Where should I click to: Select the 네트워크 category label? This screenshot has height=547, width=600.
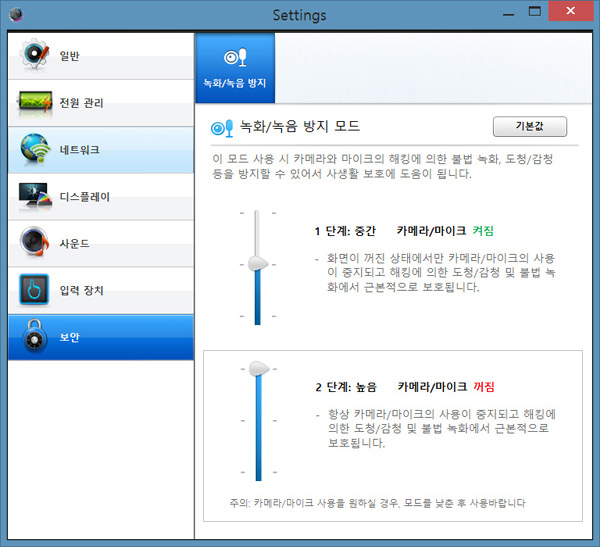[80, 150]
